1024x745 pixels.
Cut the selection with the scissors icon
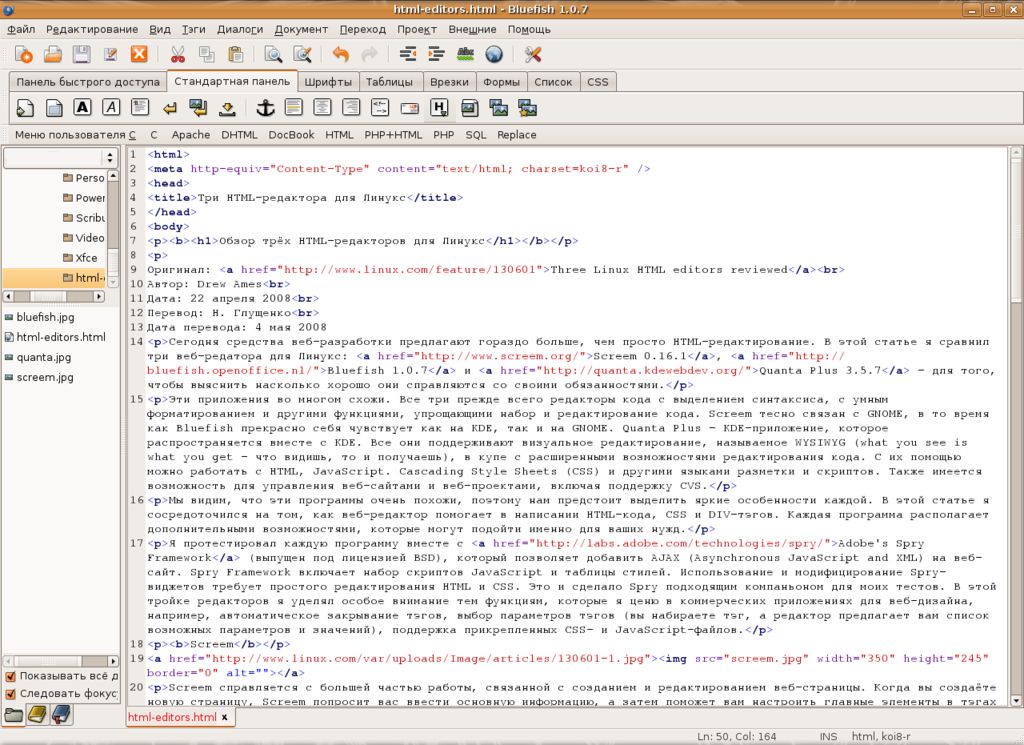coord(177,55)
